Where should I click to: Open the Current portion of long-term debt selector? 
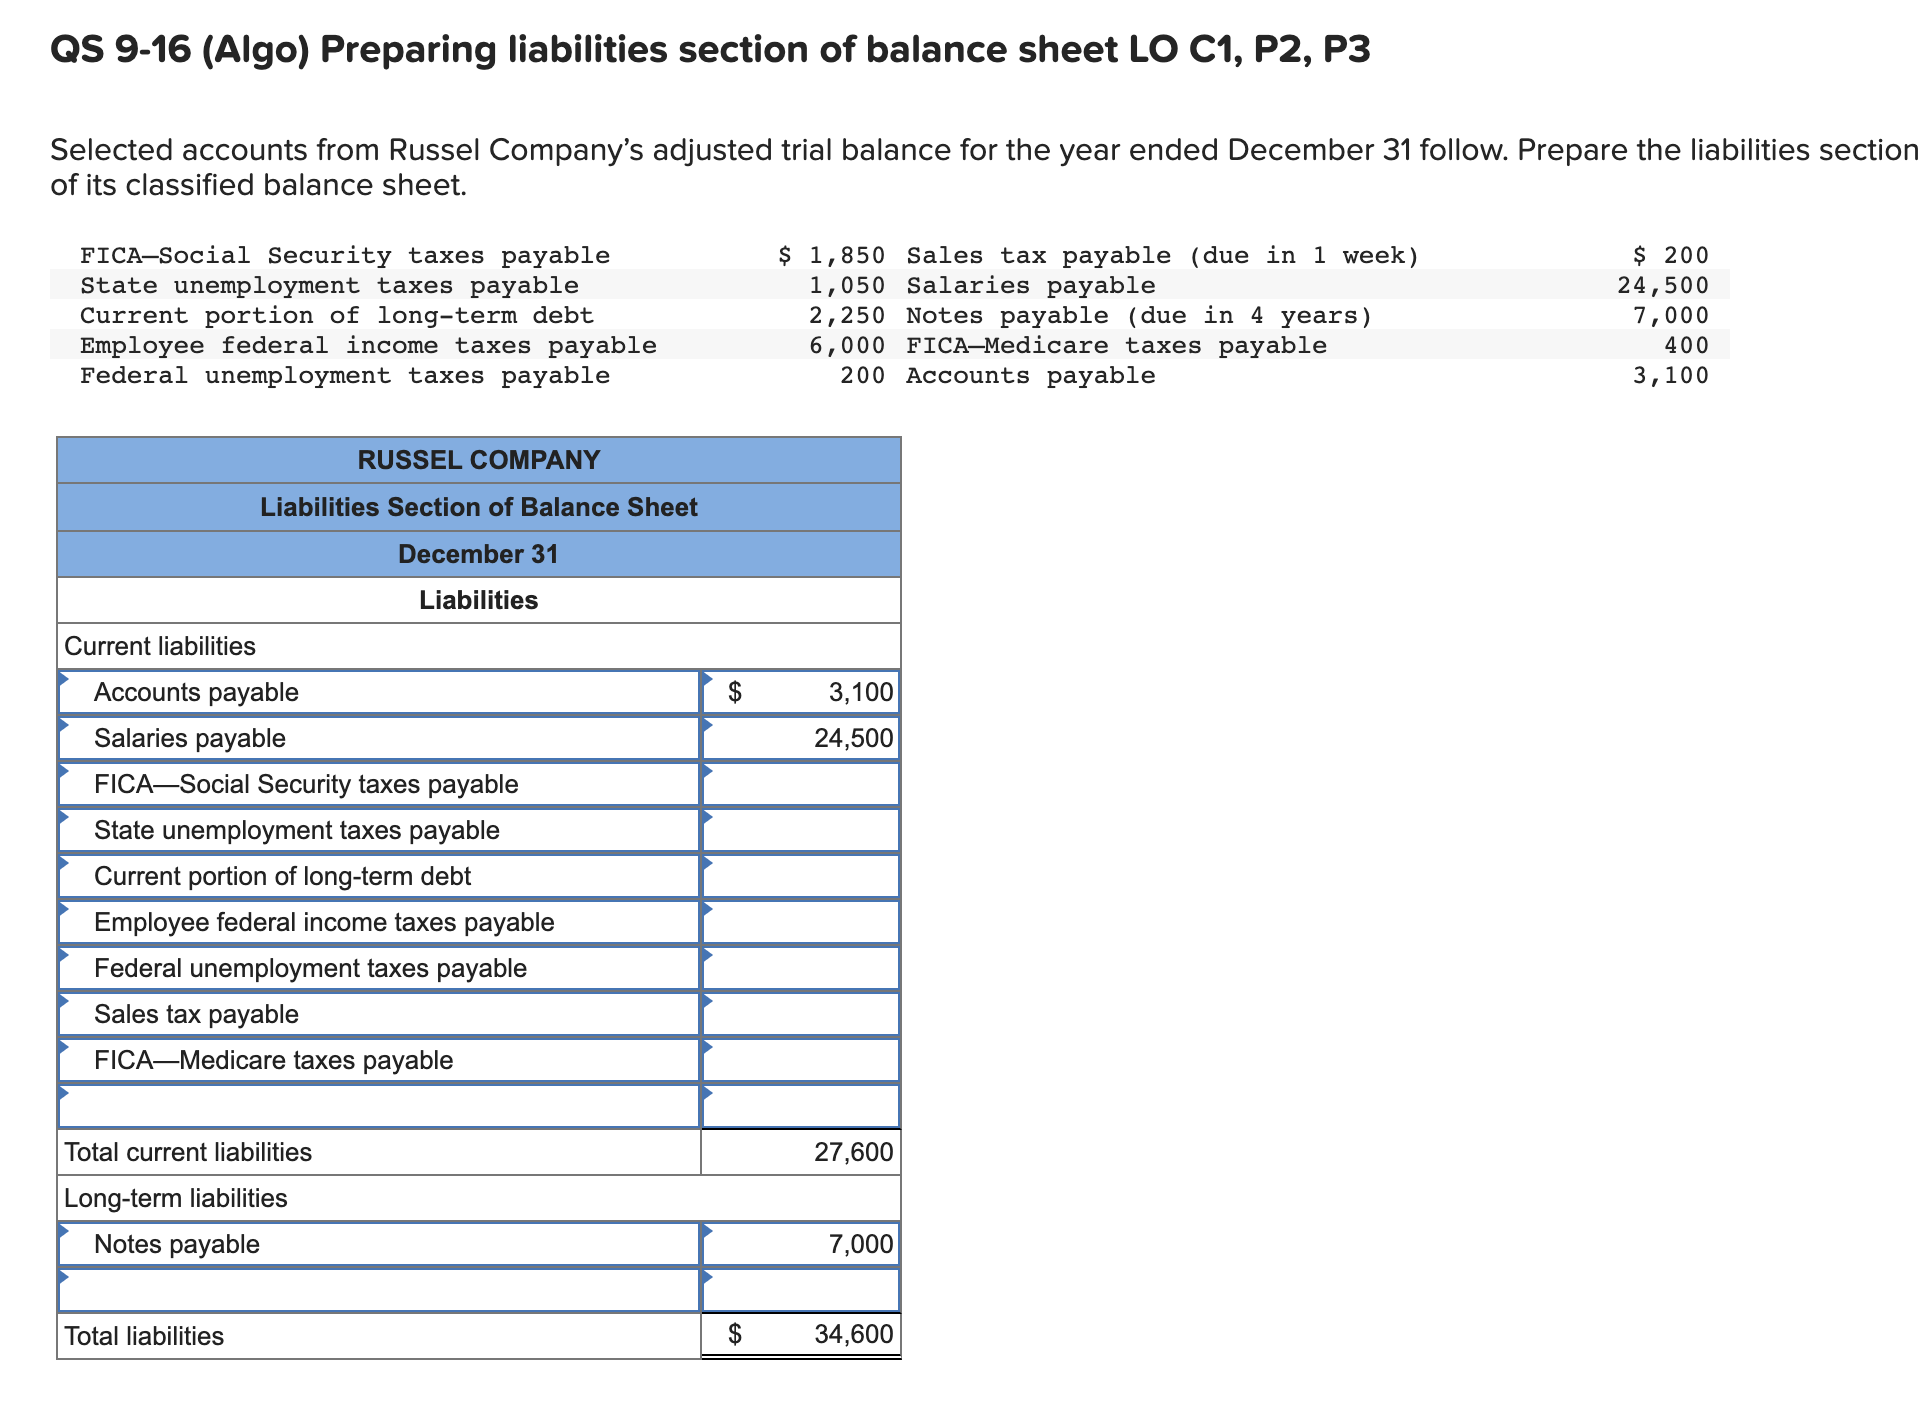tap(380, 876)
